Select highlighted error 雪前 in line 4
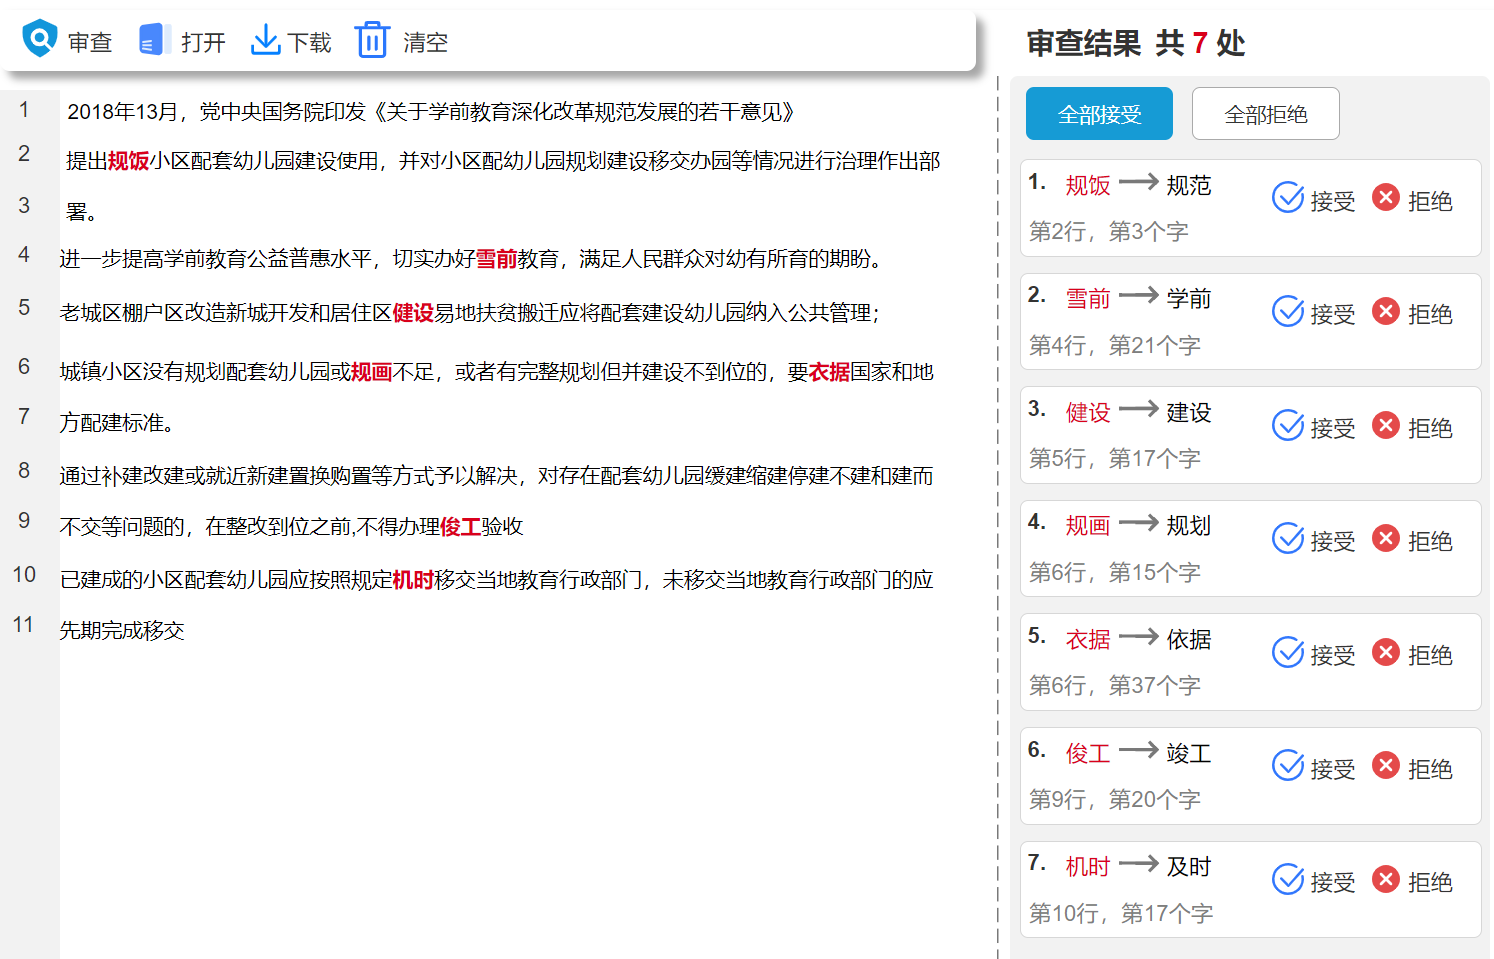 [x=496, y=259]
